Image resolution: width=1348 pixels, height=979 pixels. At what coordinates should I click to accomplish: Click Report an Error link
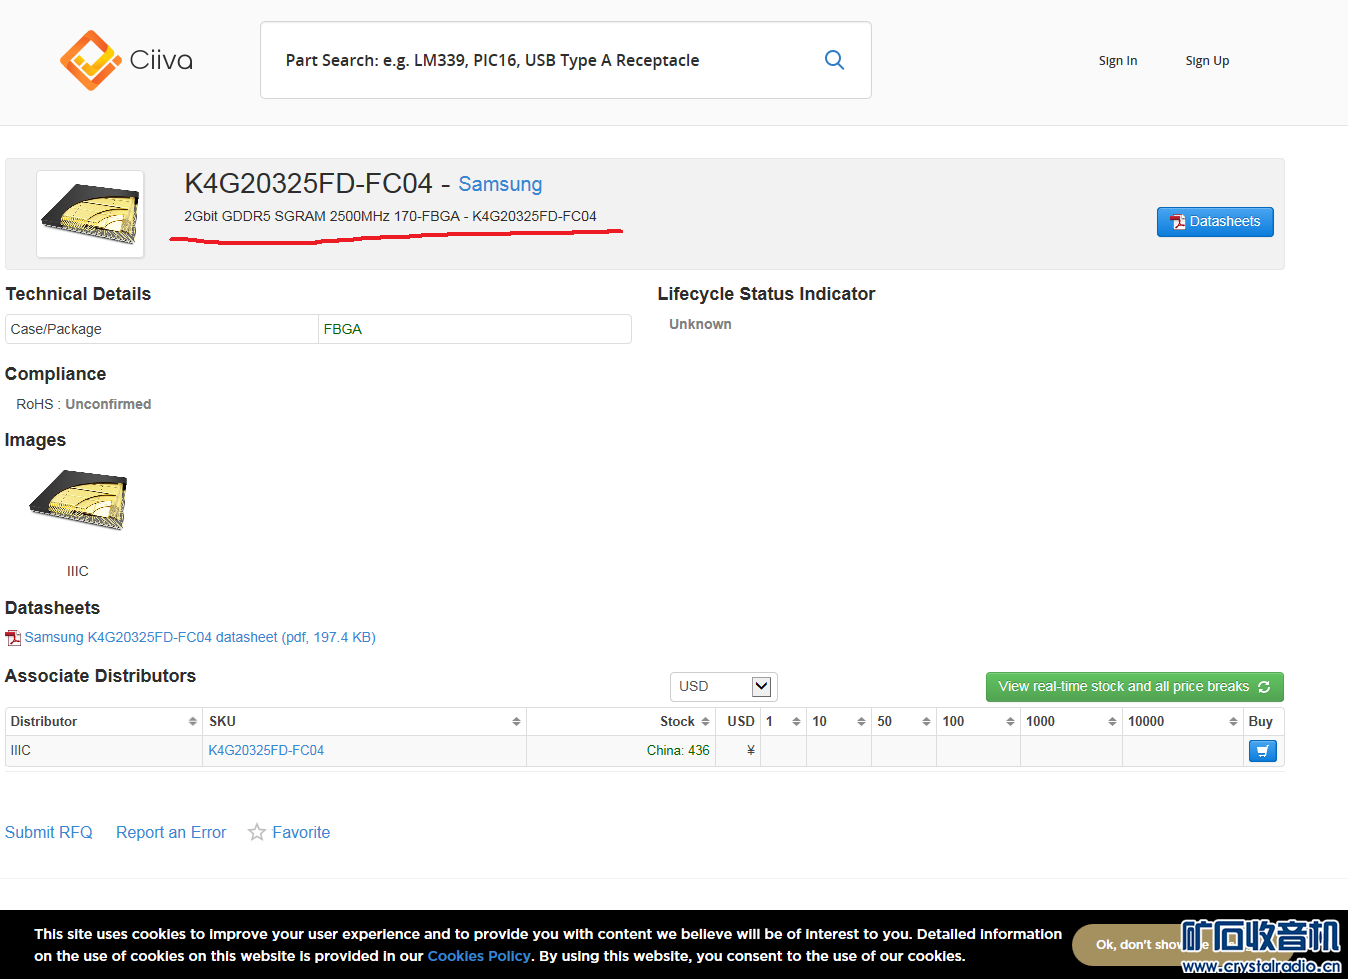[171, 832]
